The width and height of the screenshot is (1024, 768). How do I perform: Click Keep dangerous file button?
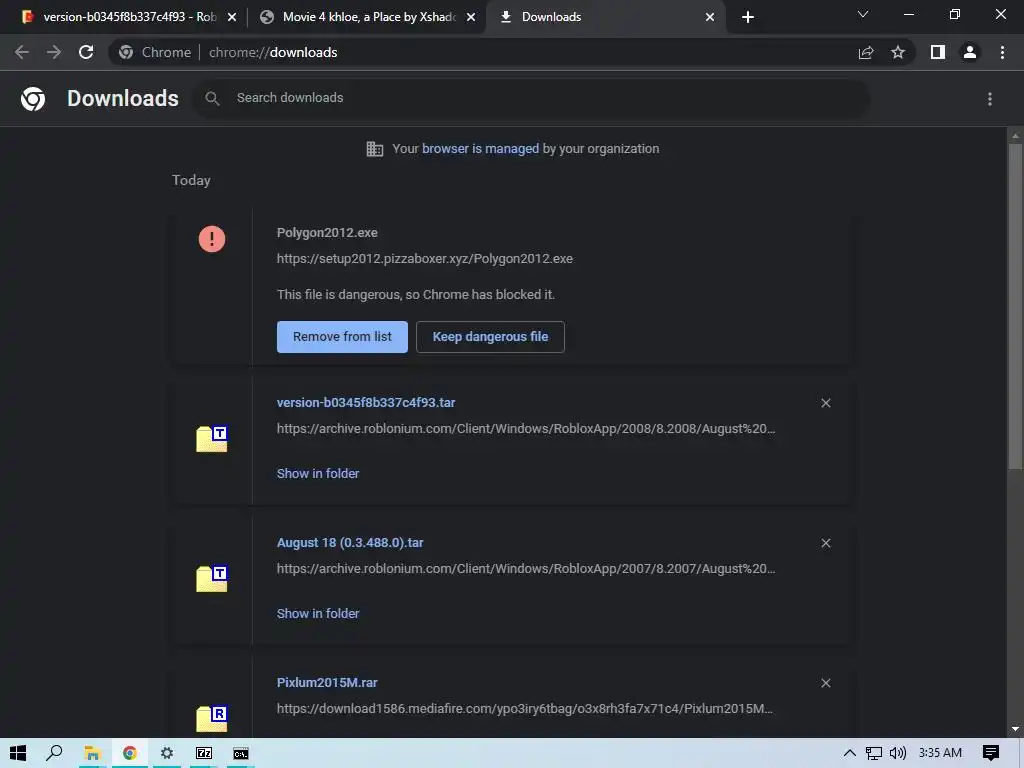pos(490,337)
